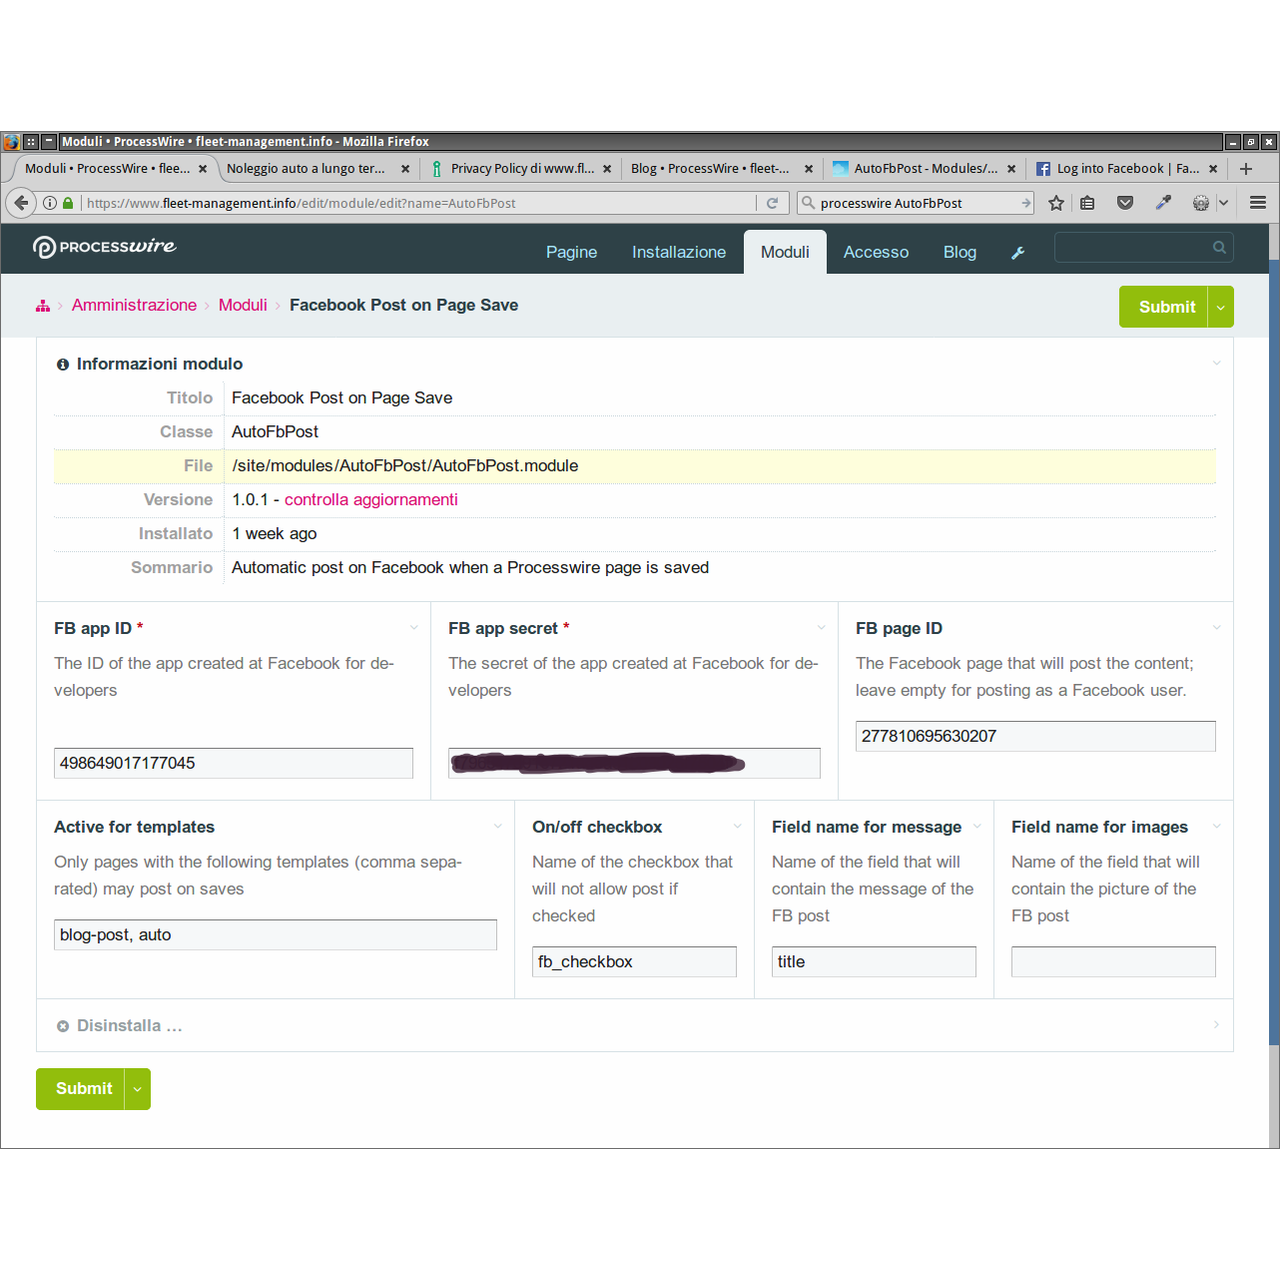Click the sitemap icon in the breadcrumb
This screenshot has width=1280, height=1280.
tap(43, 306)
